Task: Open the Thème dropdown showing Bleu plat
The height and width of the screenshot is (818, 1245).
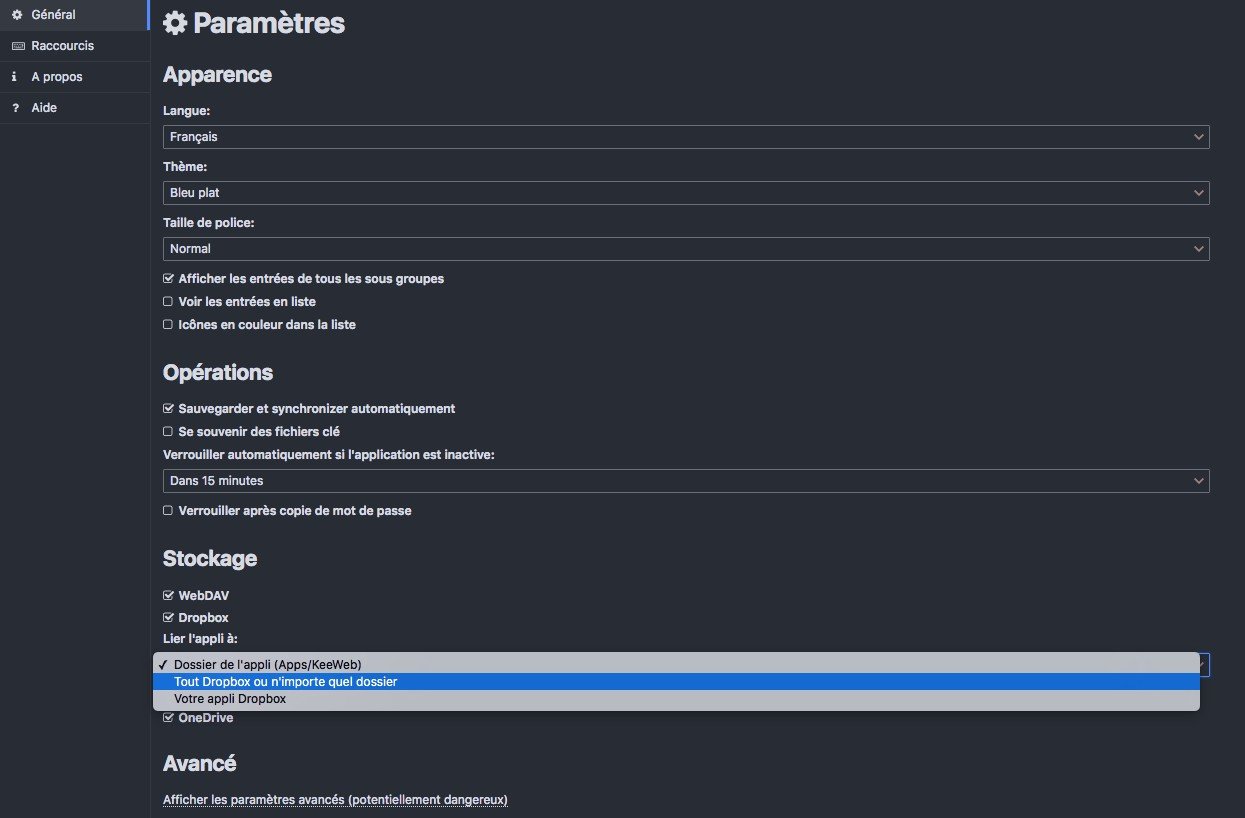Action: pyautogui.click(x=686, y=193)
